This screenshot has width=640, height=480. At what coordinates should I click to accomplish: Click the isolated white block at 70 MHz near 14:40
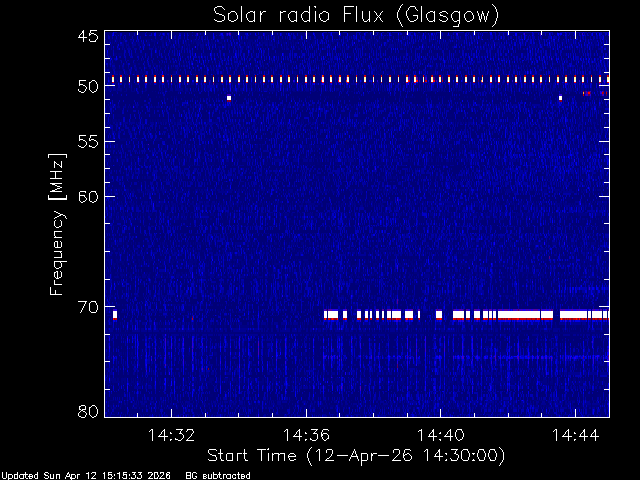(x=439, y=315)
